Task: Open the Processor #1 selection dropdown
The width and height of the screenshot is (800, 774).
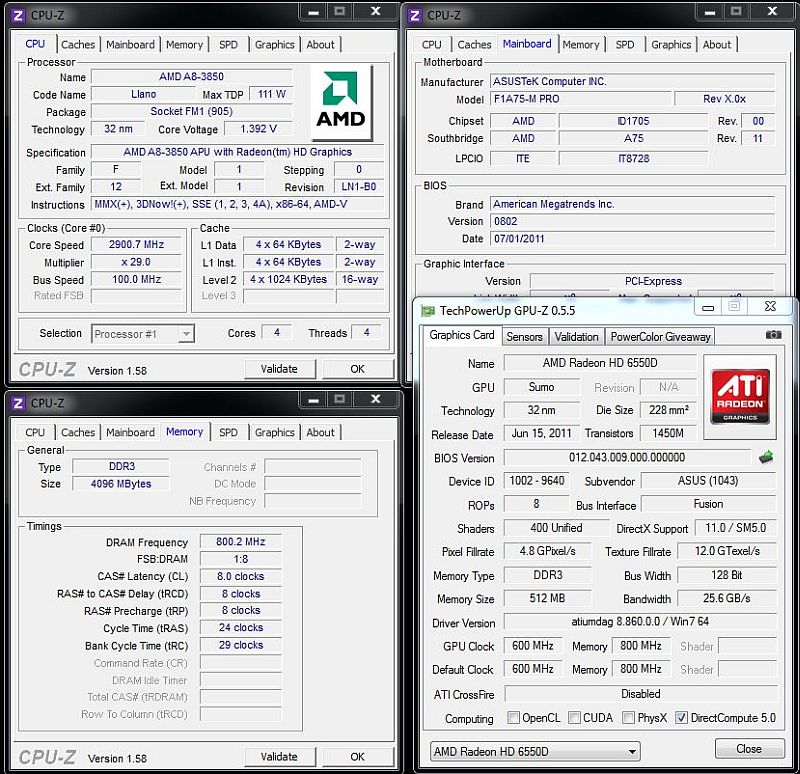Action: pyautogui.click(x=187, y=334)
